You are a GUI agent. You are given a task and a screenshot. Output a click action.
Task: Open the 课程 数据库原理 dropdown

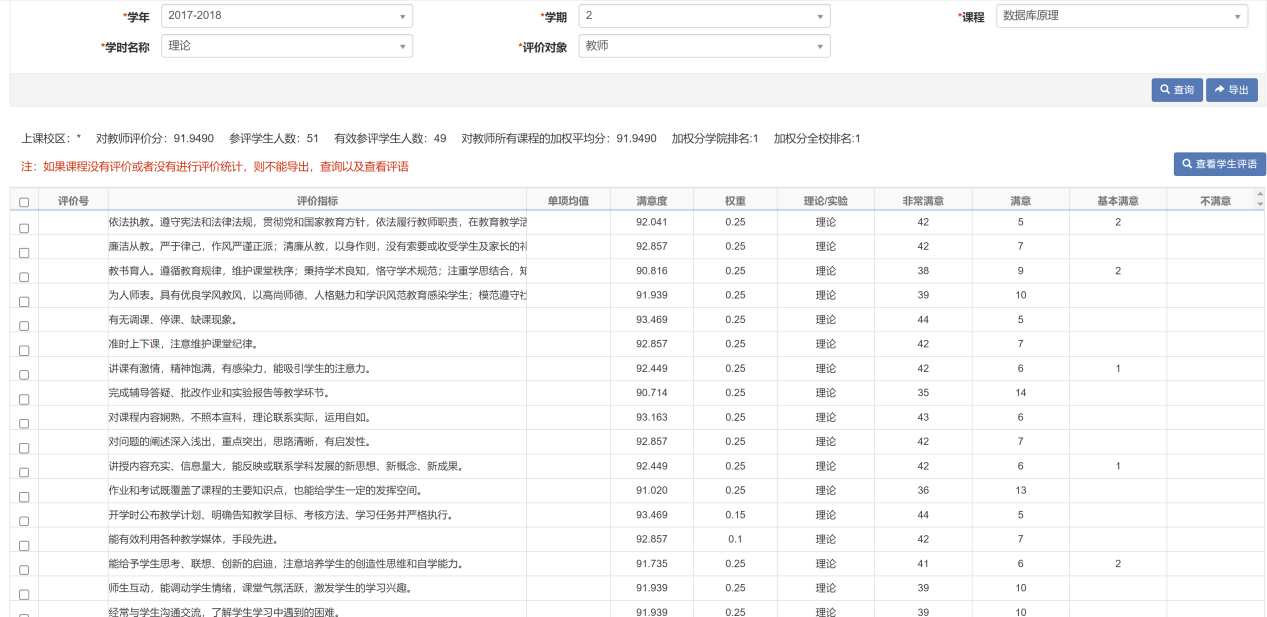coord(1122,16)
